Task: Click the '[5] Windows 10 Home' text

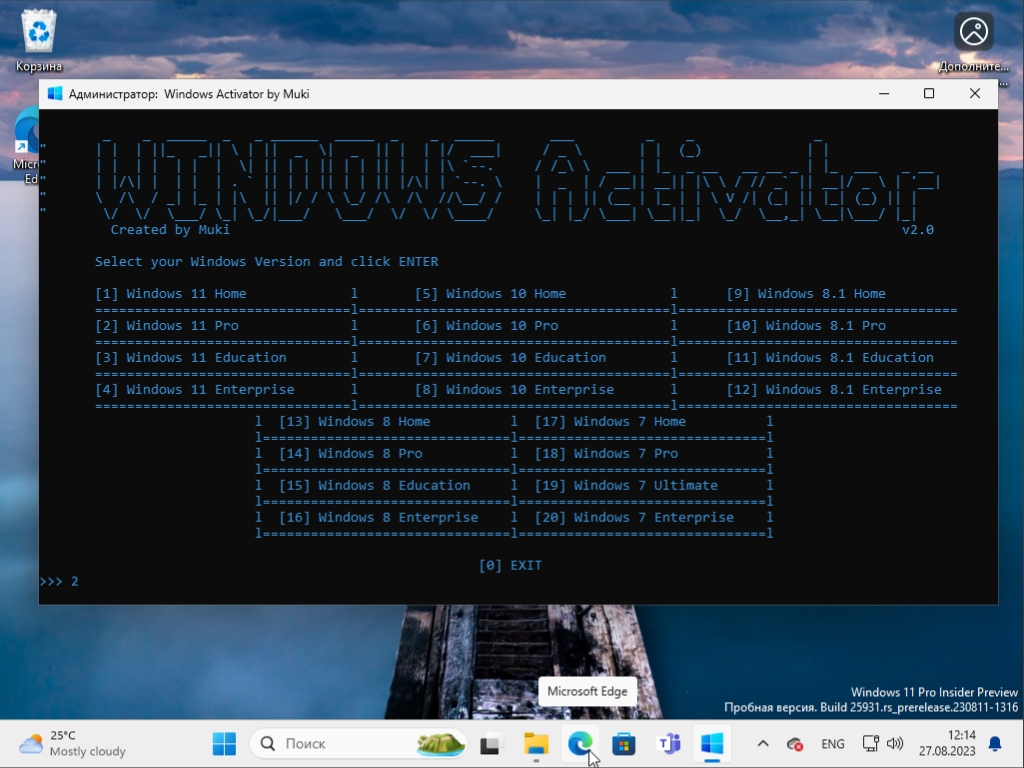Action: point(490,294)
